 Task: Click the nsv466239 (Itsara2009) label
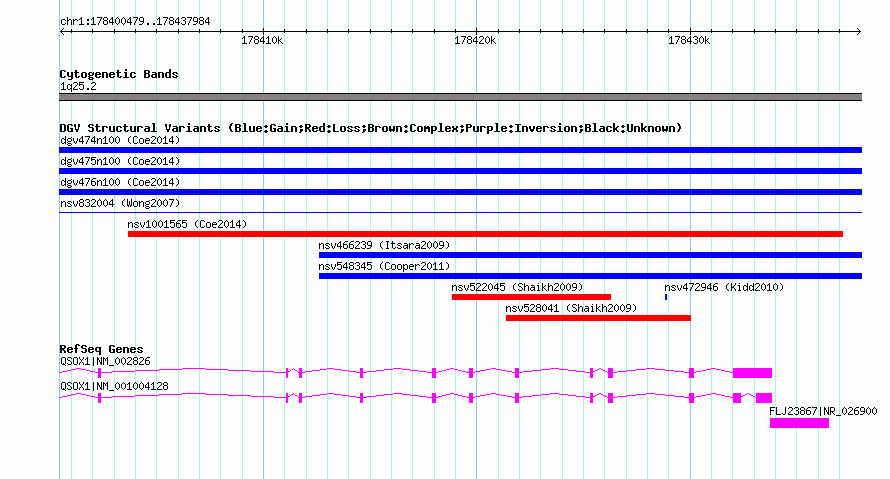(384, 245)
